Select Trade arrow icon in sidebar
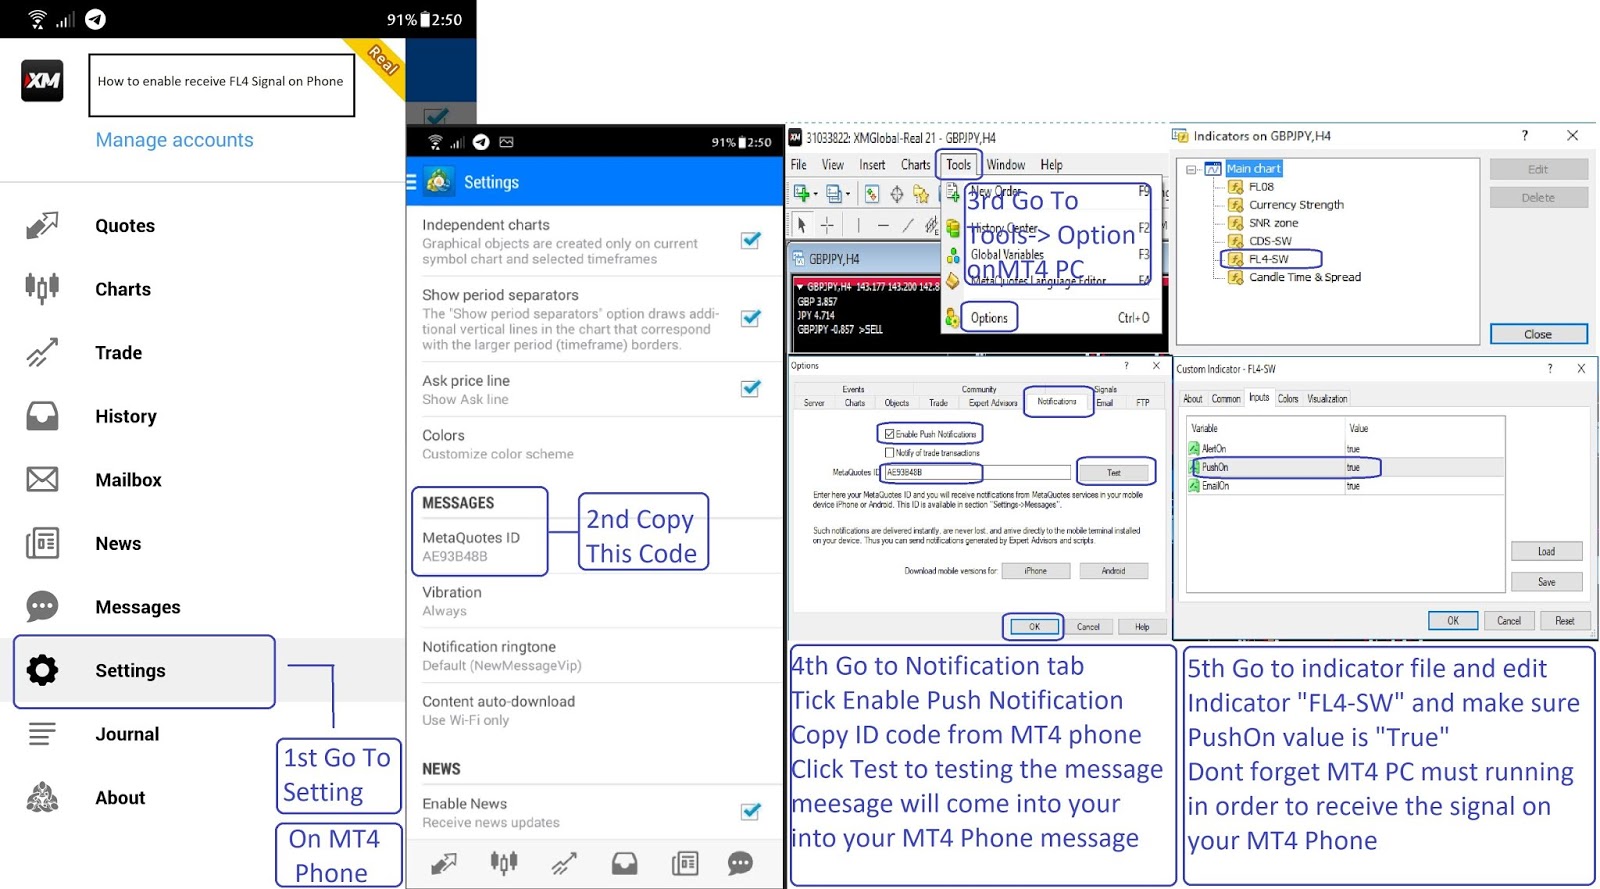The image size is (1600, 889). tap(42, 353)
